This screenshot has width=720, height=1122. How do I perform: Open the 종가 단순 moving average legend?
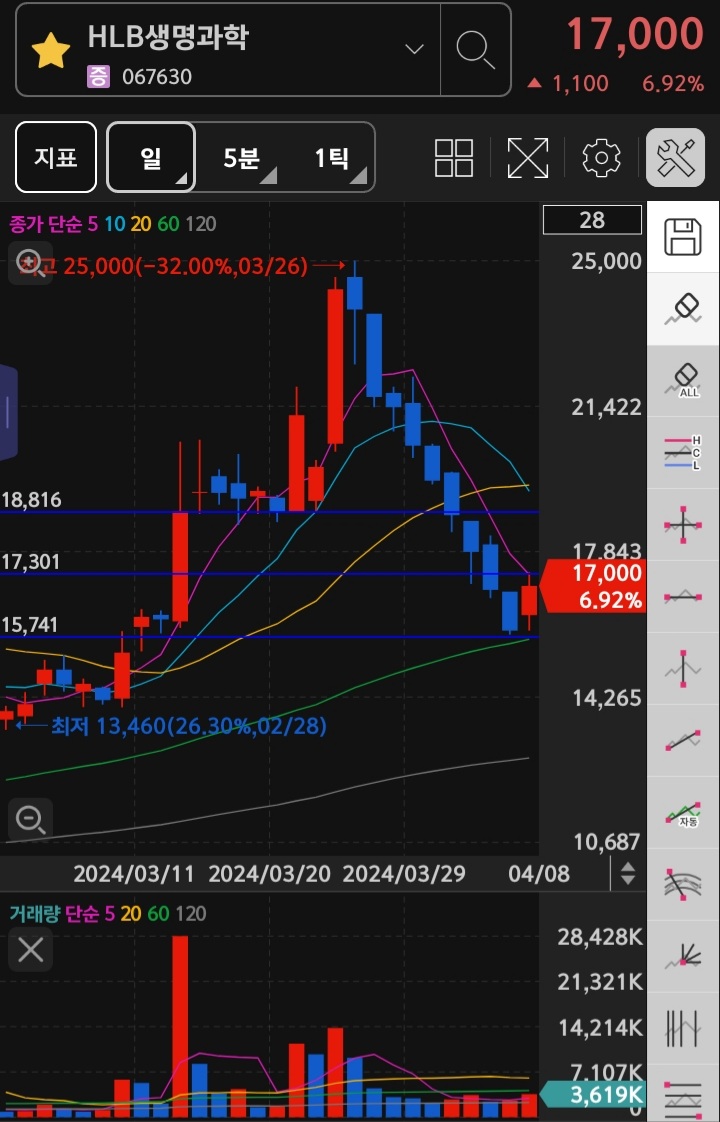click(x=112, y=224)
